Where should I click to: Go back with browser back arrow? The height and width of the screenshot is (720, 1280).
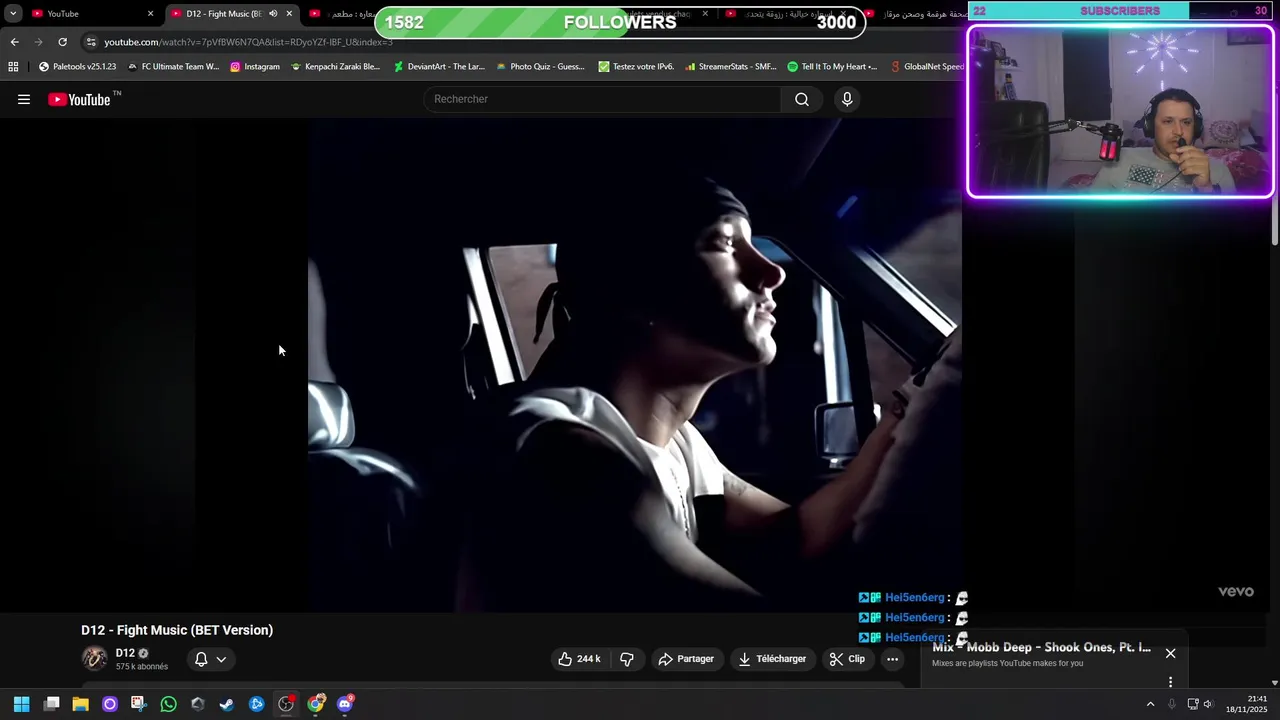coord(14,42)
